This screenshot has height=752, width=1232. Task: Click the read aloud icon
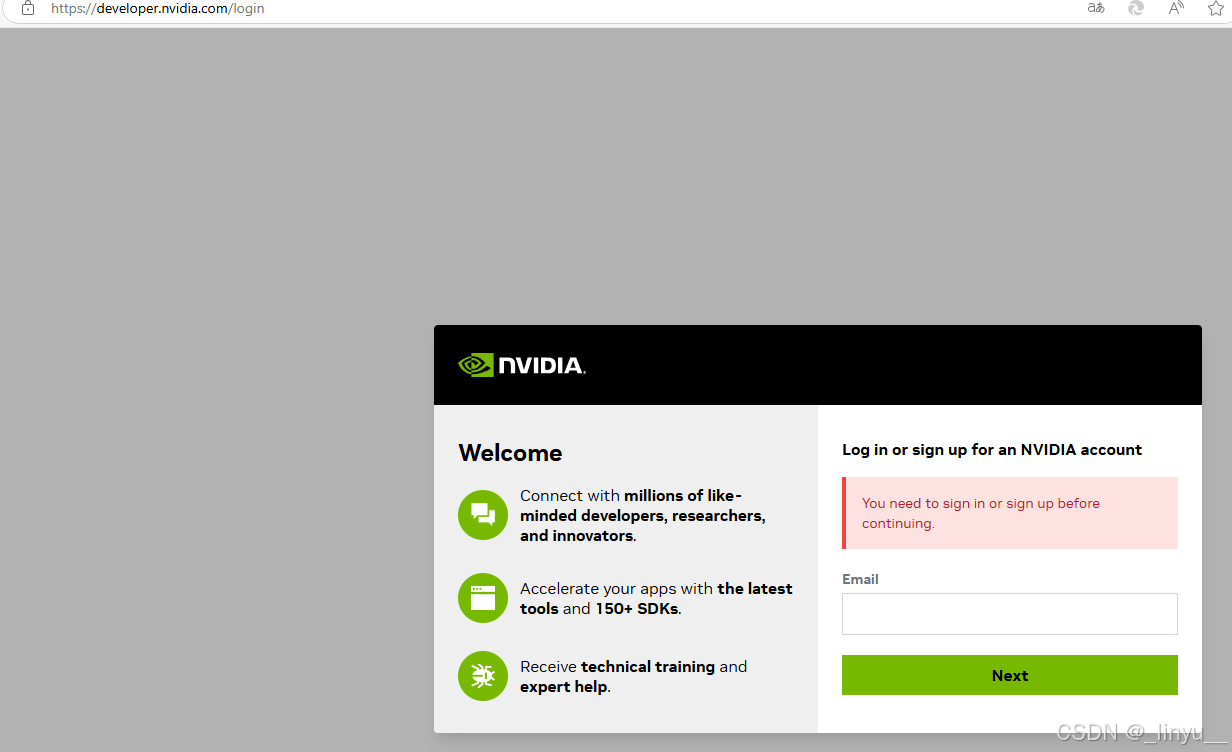click(1176, 8)
